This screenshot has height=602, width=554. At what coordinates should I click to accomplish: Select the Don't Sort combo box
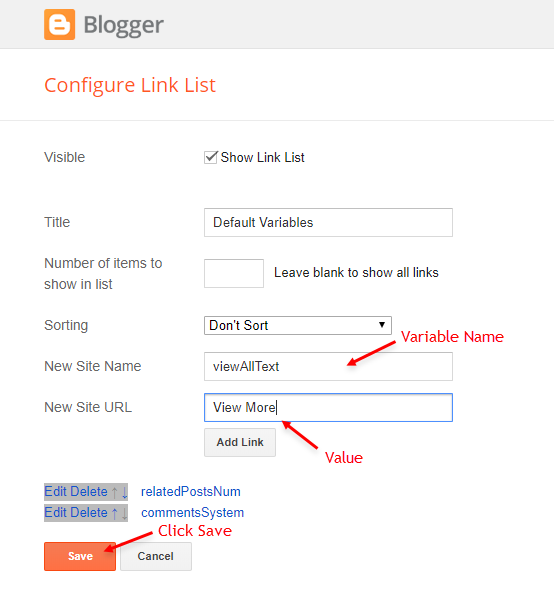[x=298, y=325]
